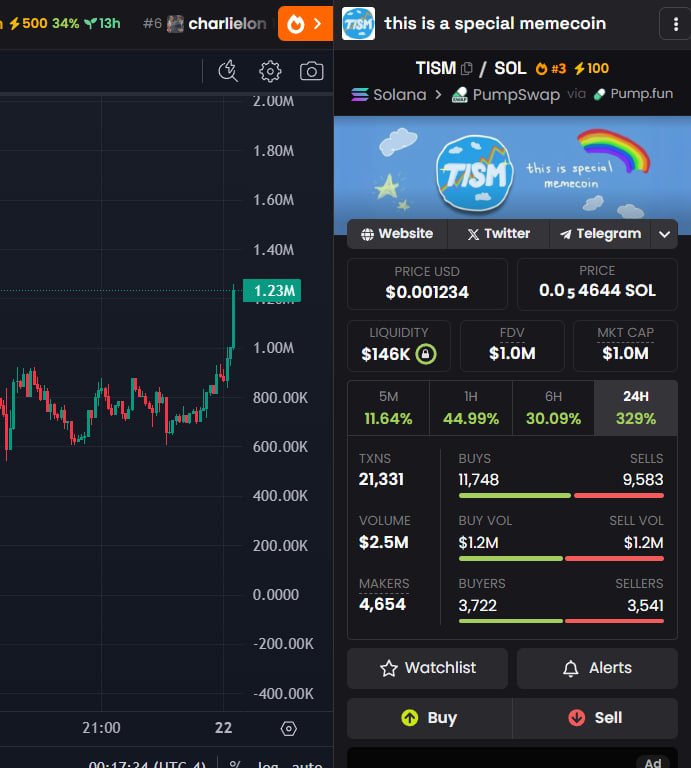Screen dimensions: 691x768
Task: Toggle log scale on chart
Action: [x=268, y=764]
